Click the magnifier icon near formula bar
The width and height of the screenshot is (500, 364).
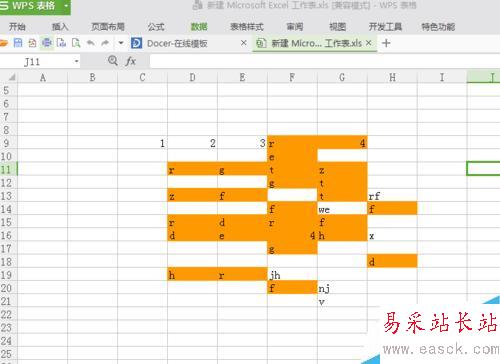(x=113, y=61)
